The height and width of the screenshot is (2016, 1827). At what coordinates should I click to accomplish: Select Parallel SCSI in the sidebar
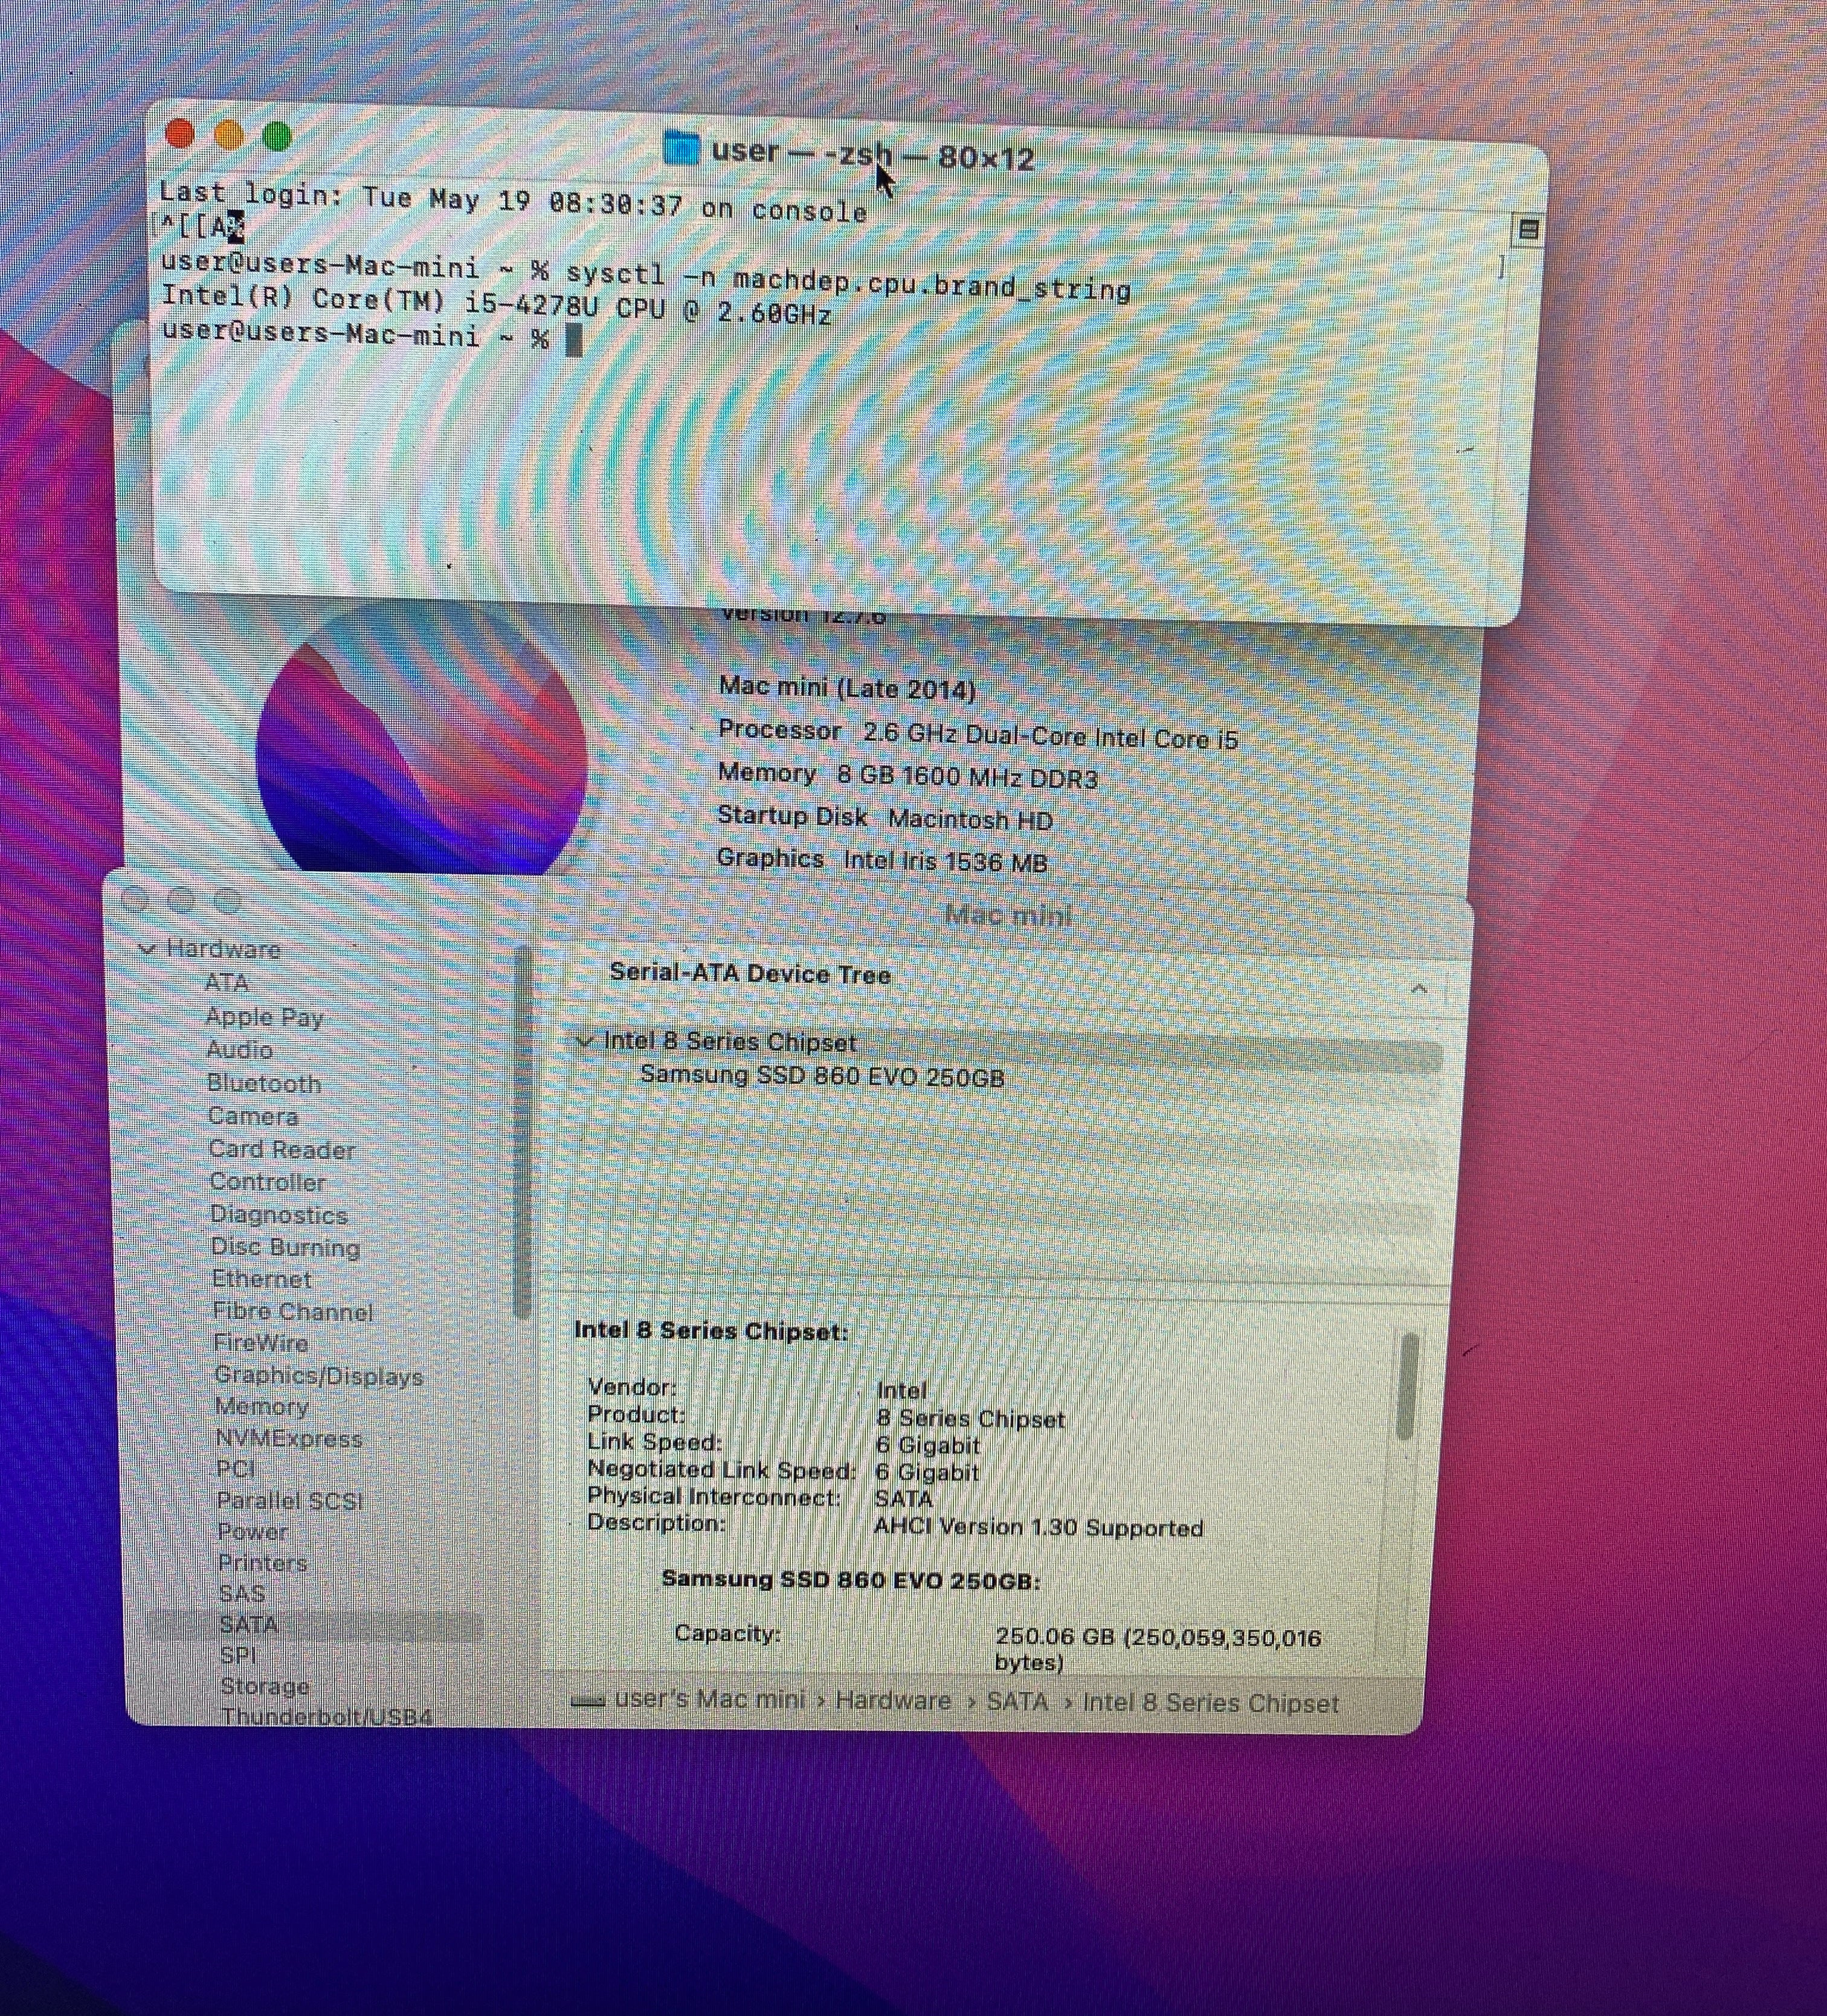click(290, 1501)
